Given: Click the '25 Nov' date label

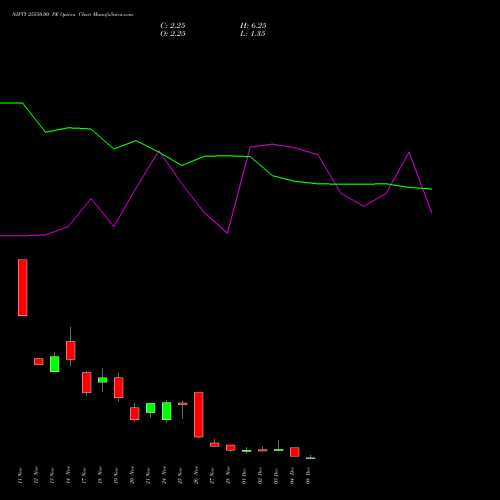Looking at the screenshot, I should pos(180,476).
